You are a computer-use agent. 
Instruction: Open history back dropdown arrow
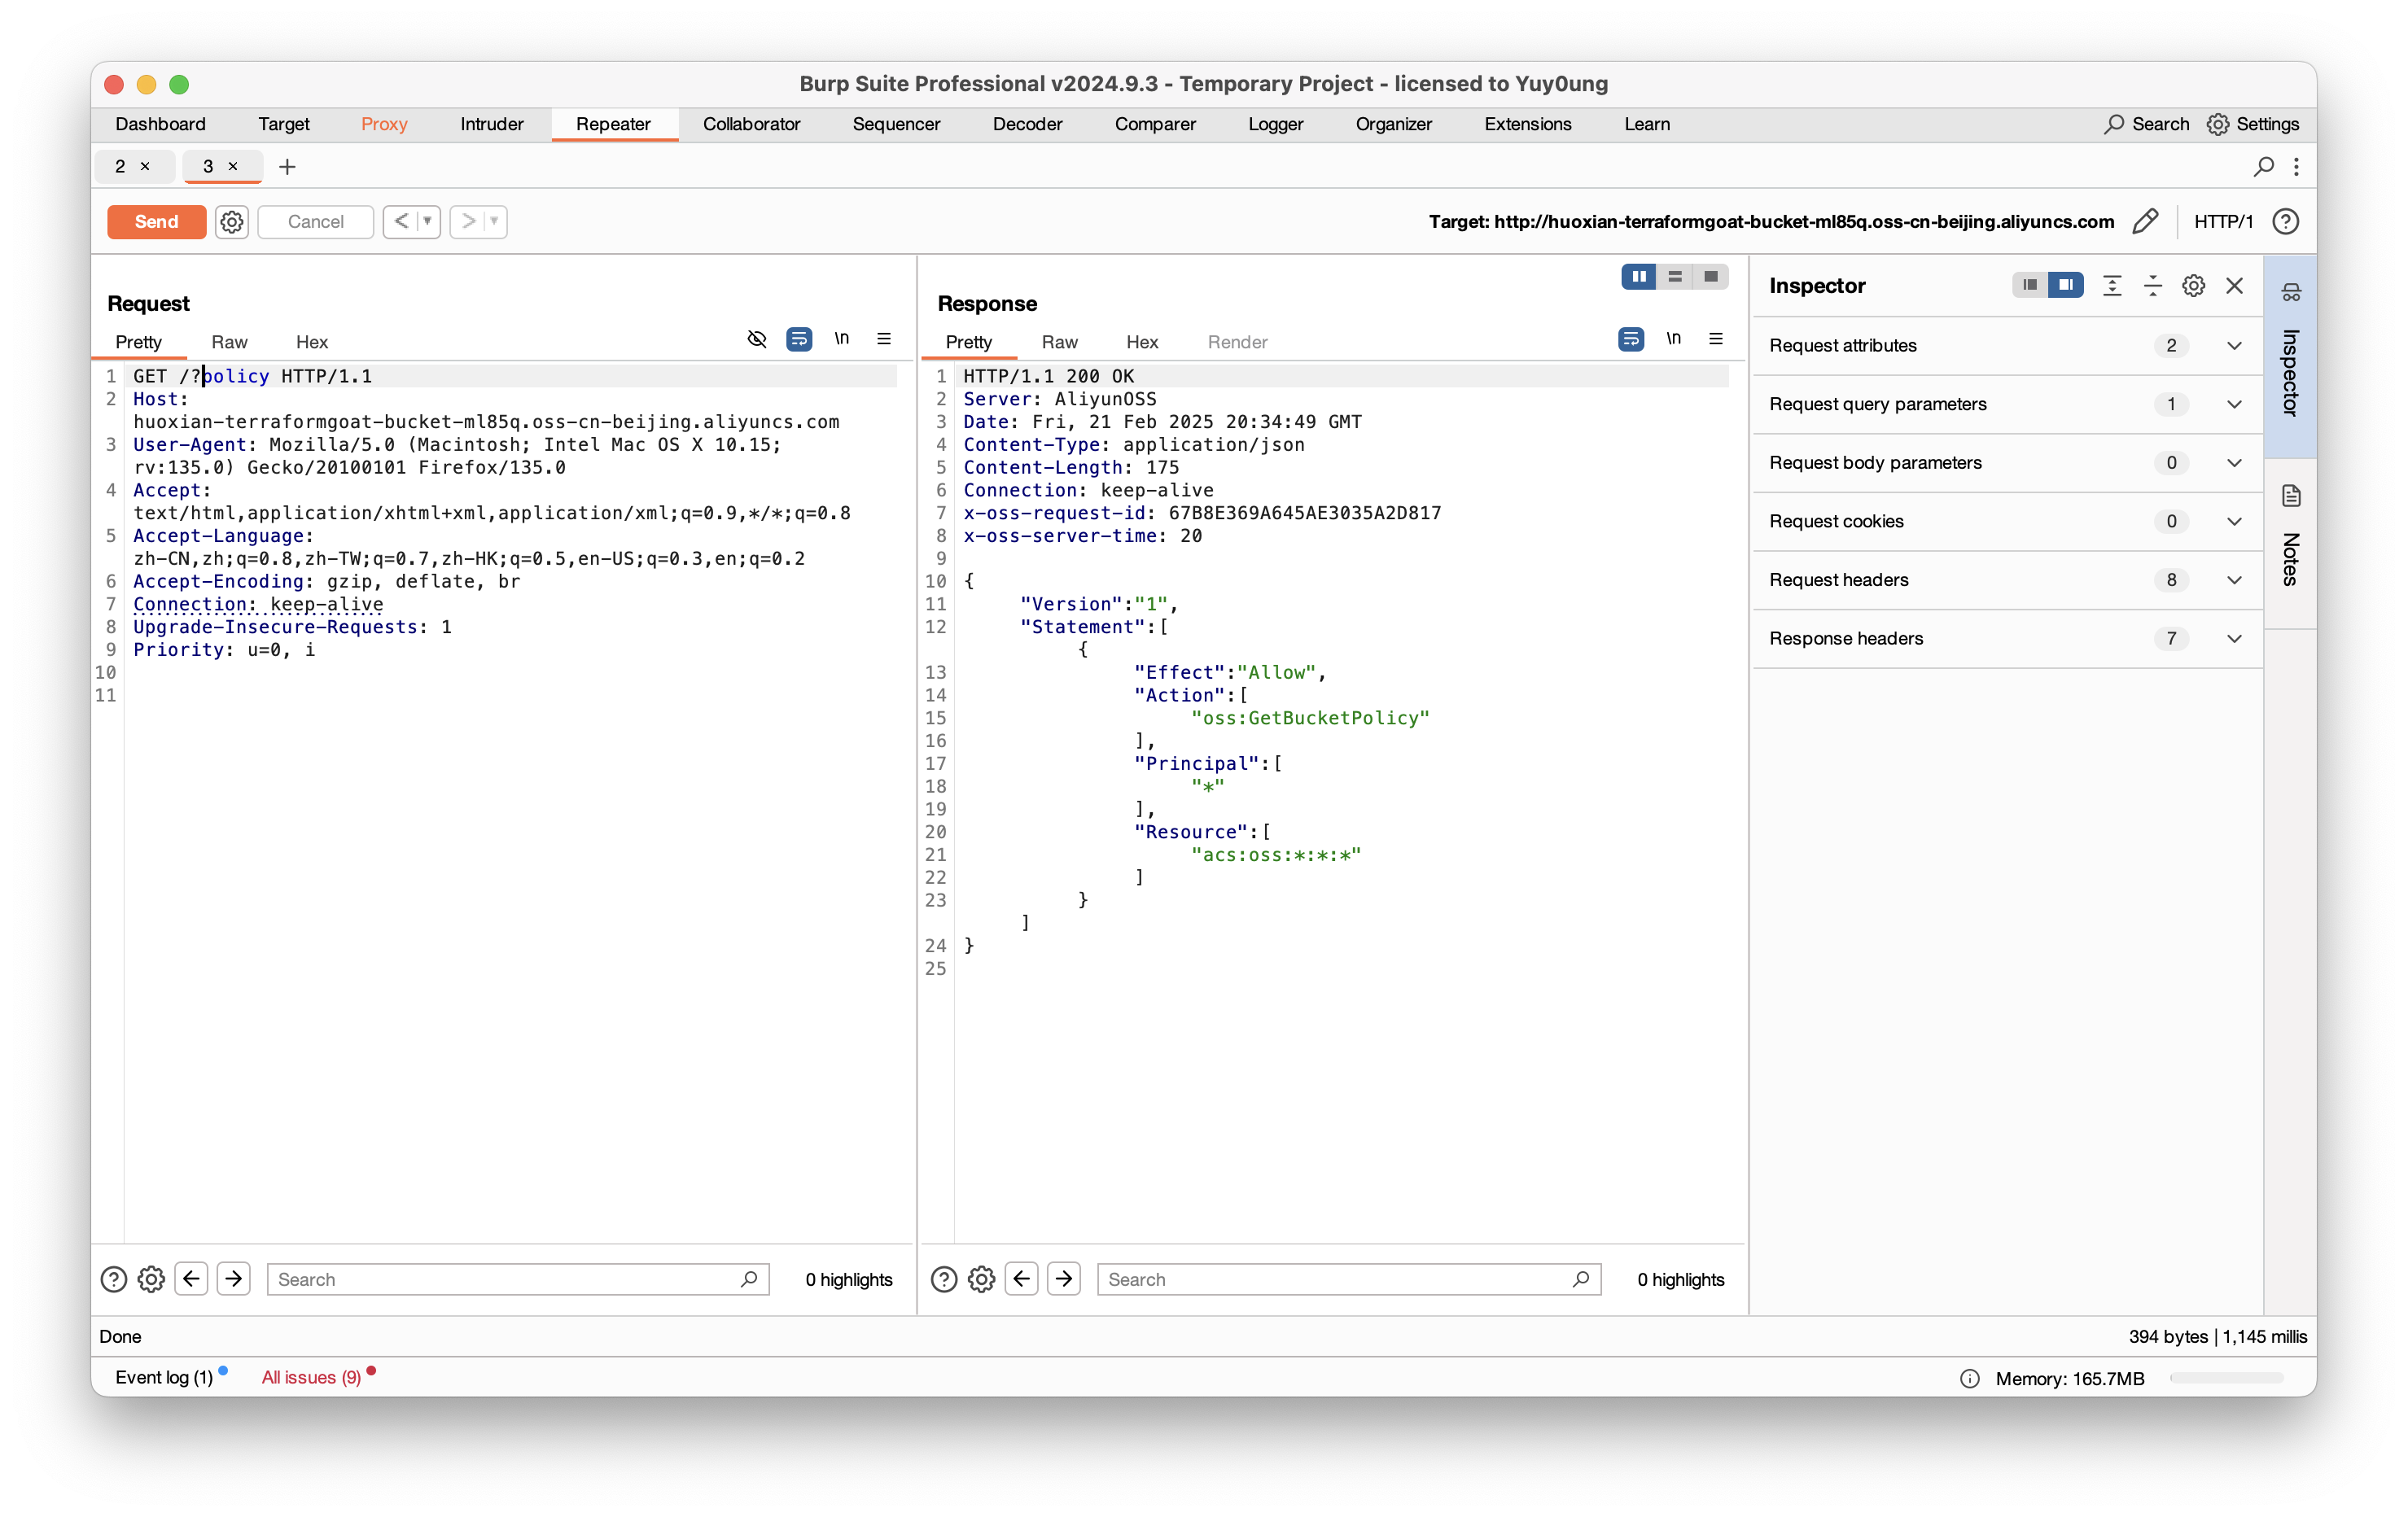428,221
